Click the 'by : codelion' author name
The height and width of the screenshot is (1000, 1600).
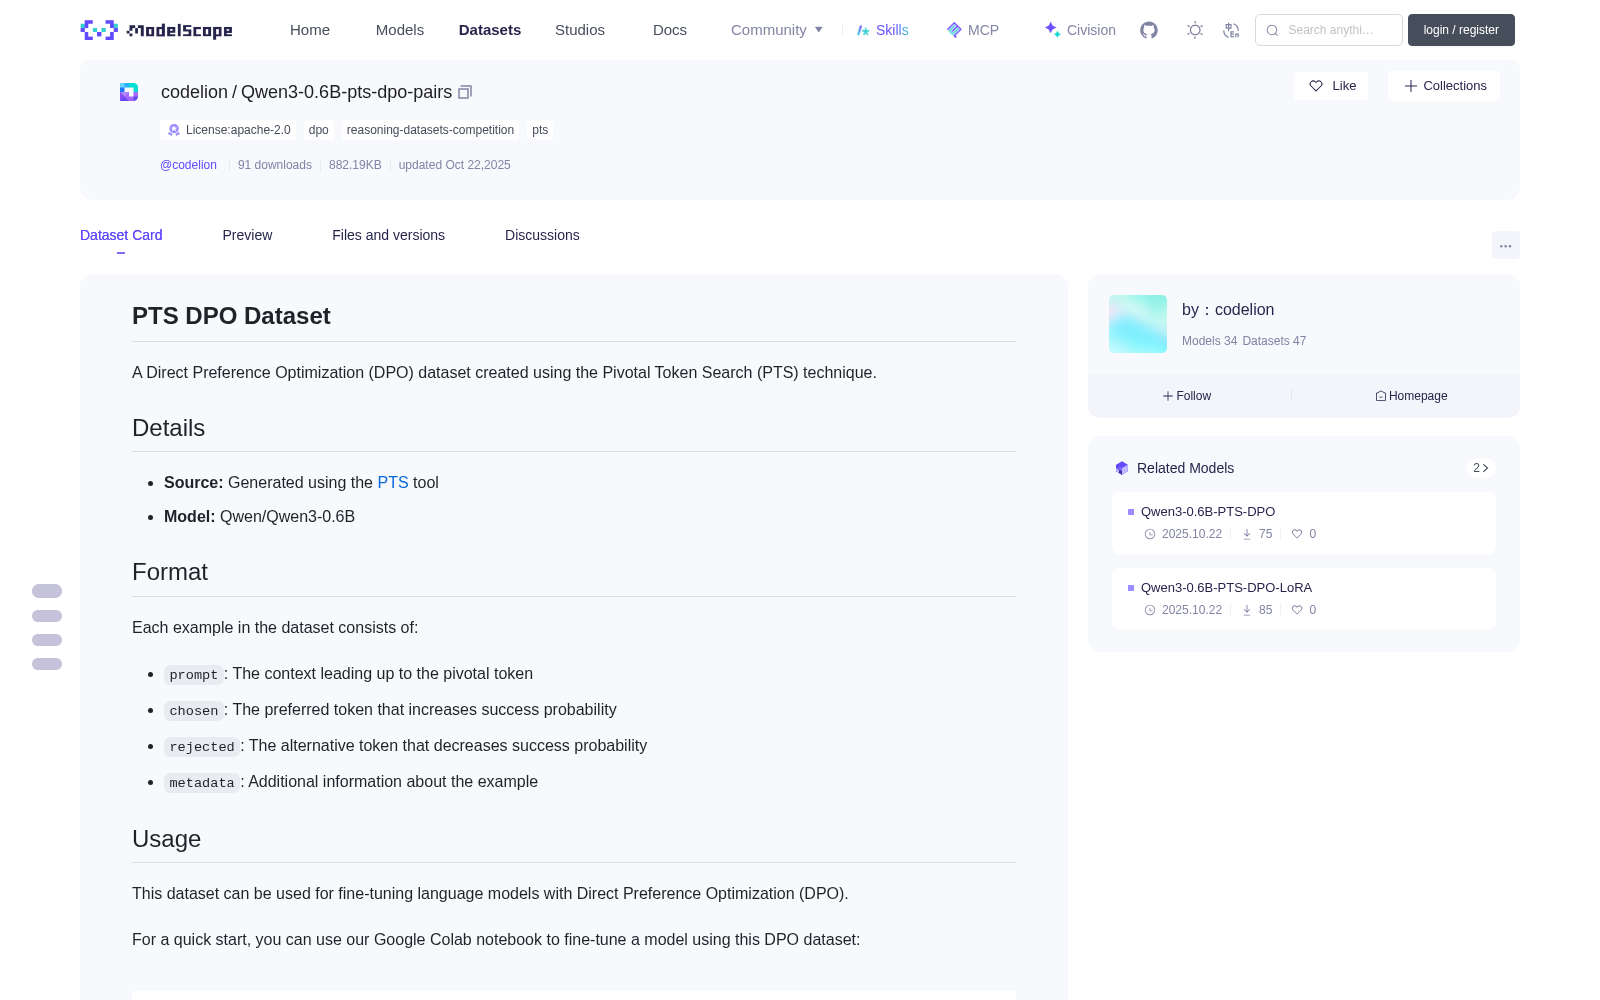1228,310
